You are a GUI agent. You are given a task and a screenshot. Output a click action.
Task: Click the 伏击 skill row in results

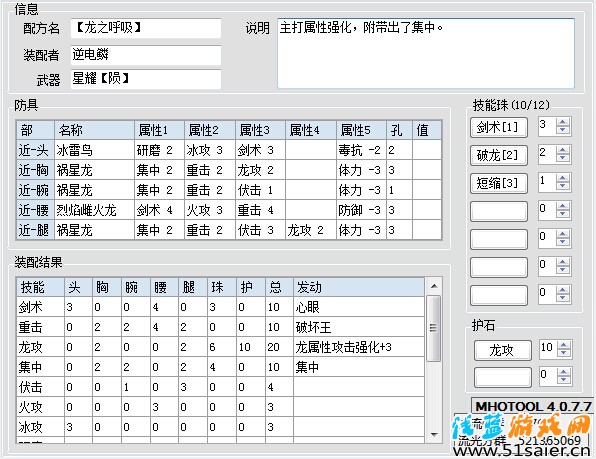point(220,387)
